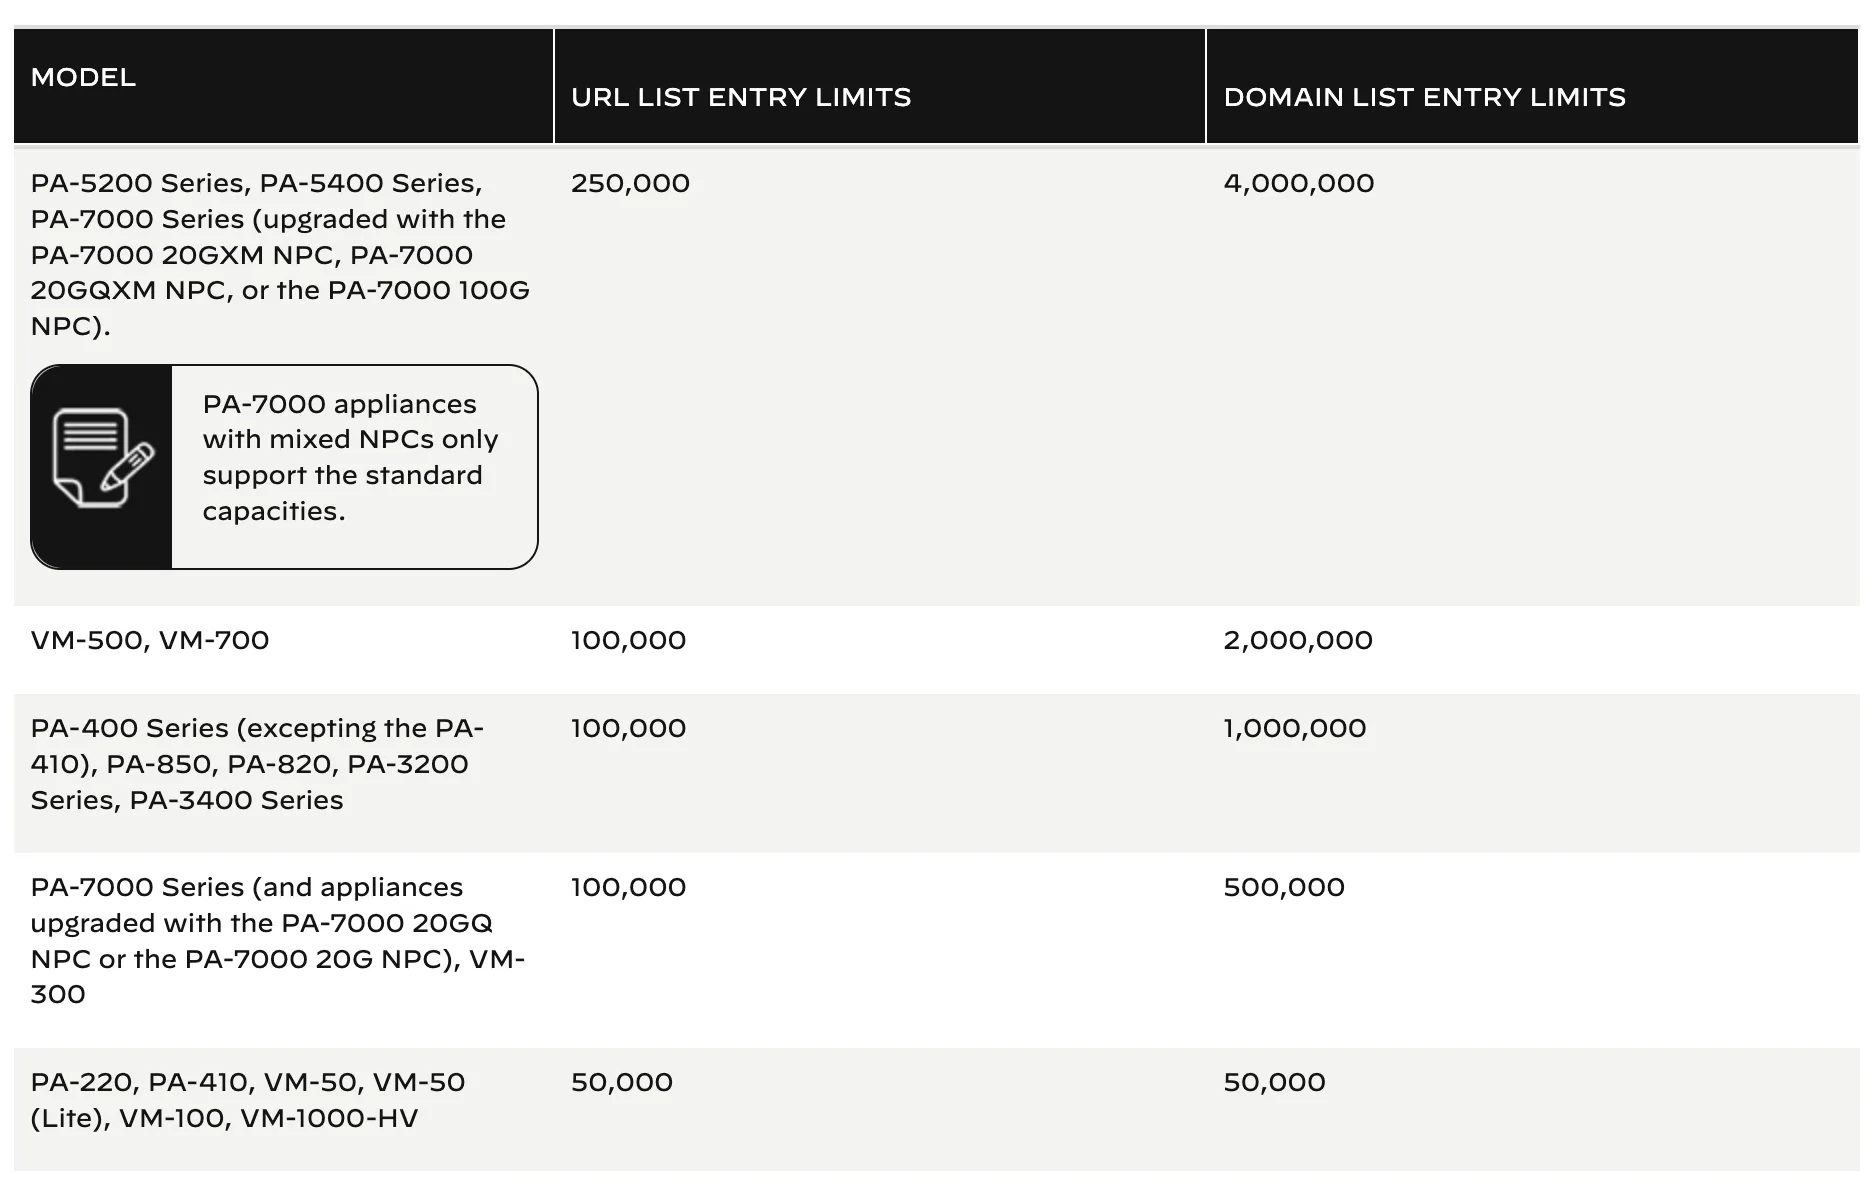The width and height of the screenshot is (1876, 1194).
Task: Click the PA-400 Series model cell
Action: click(257, 764)
